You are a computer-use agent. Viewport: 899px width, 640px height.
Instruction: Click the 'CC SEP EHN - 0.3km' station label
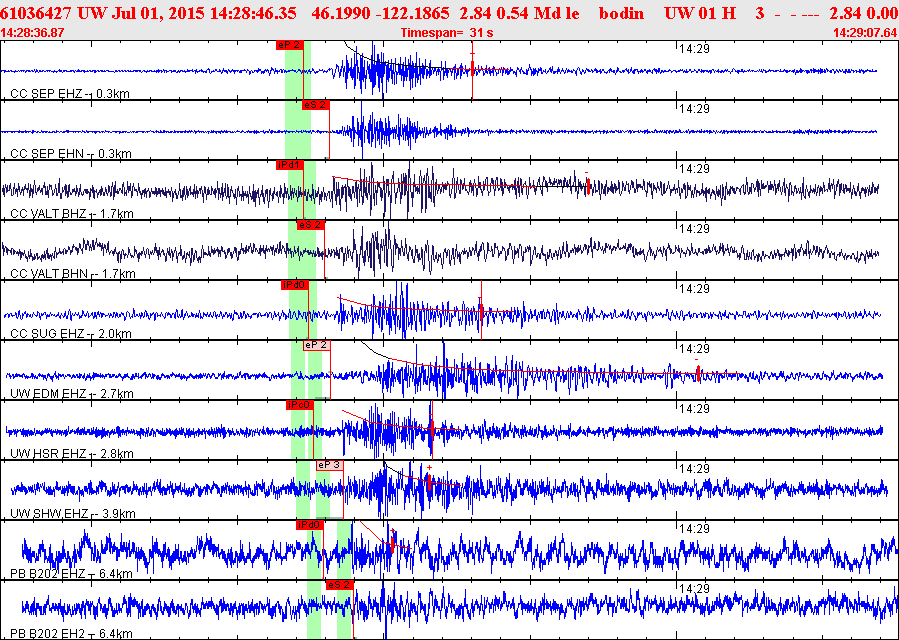tap(71, 154)
